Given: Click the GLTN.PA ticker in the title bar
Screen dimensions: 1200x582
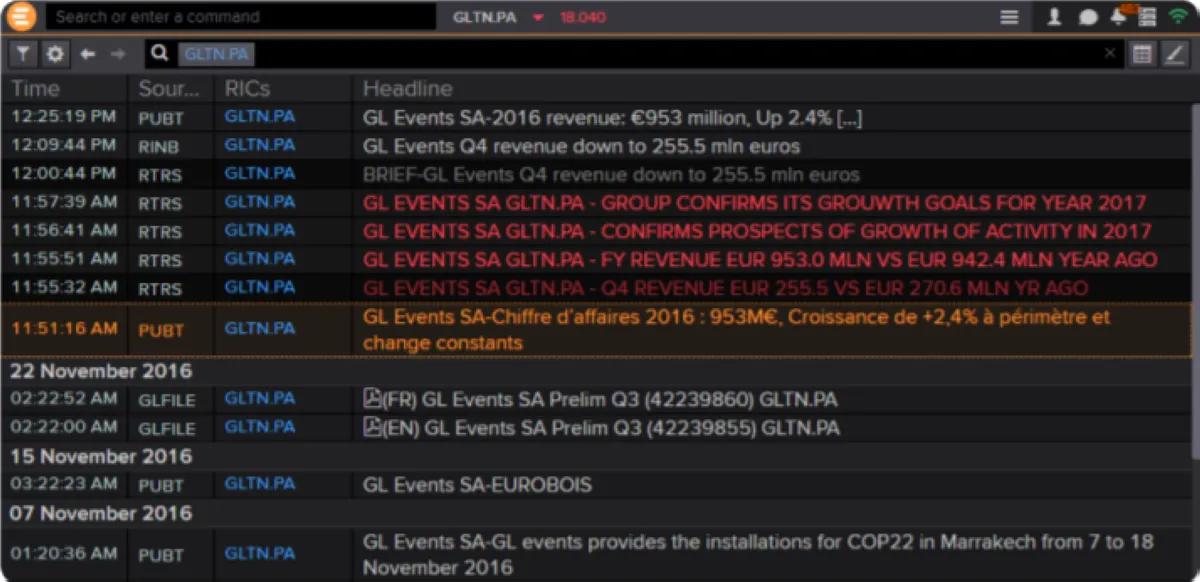Looking at the screenshot, I should click(x=484, y=17).
